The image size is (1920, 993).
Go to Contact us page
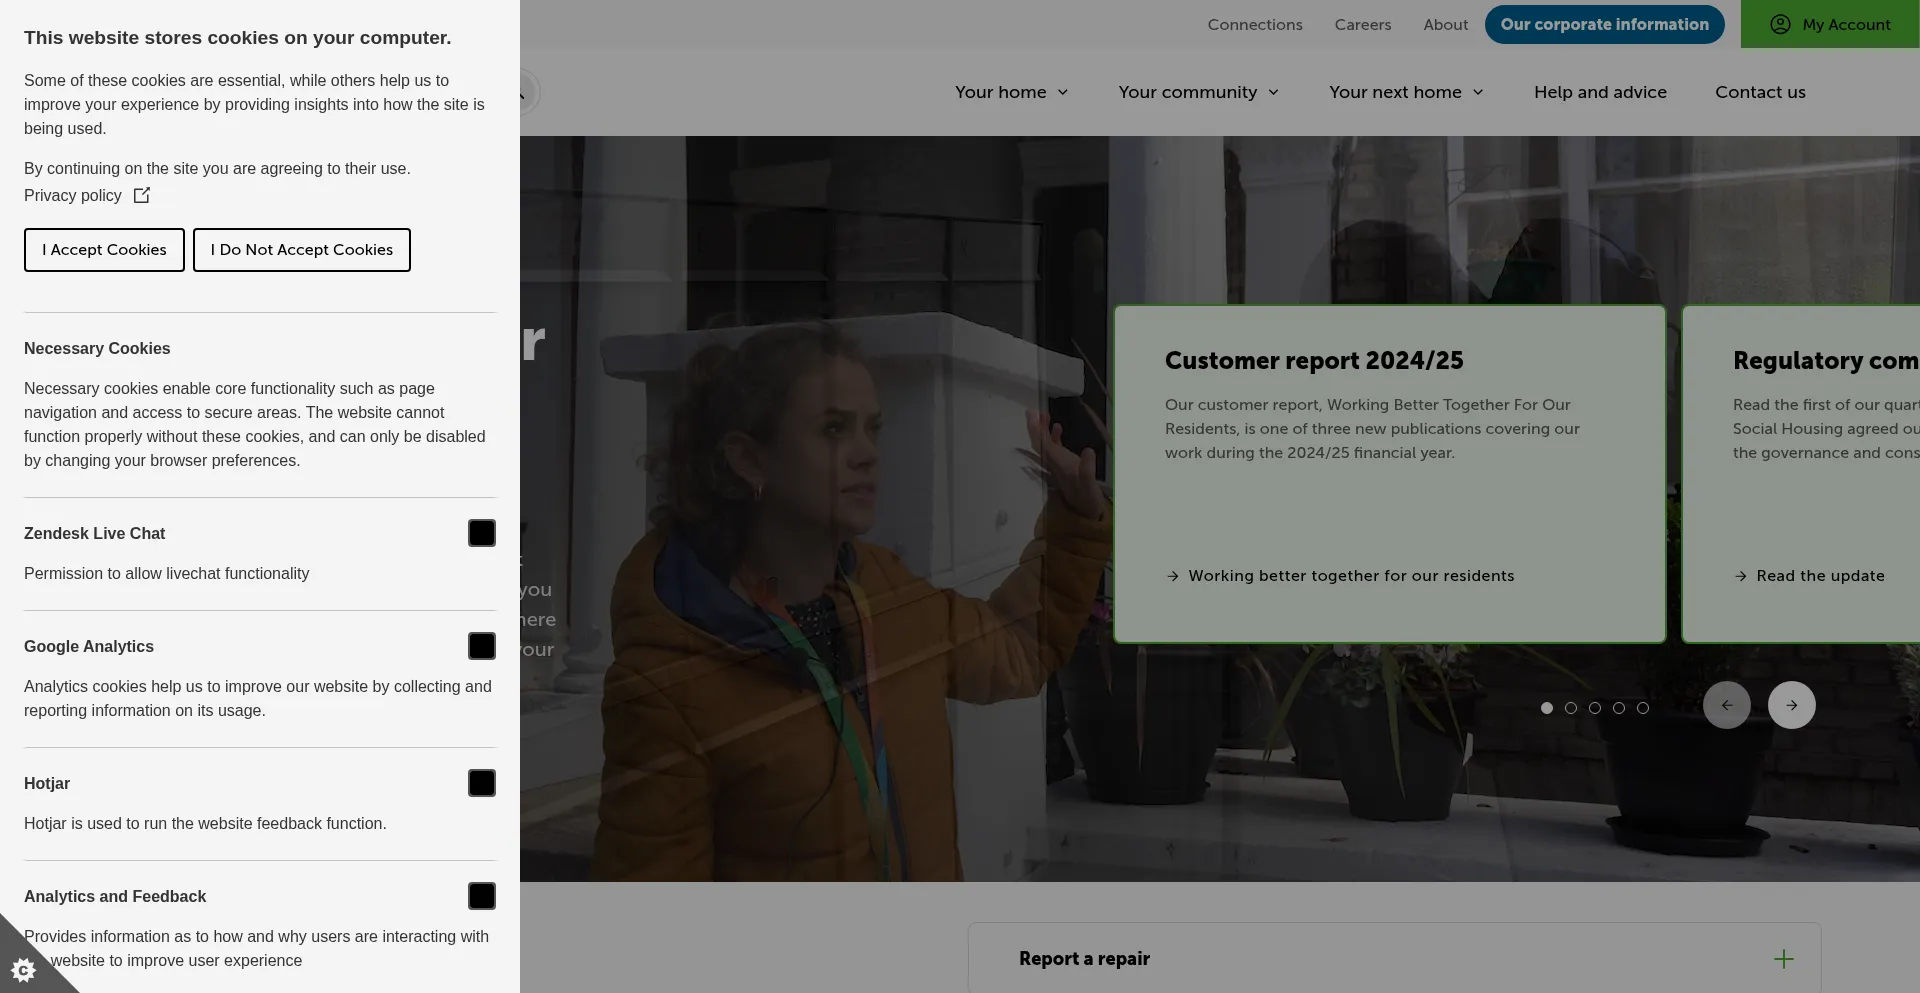[x=1760, y=92]
